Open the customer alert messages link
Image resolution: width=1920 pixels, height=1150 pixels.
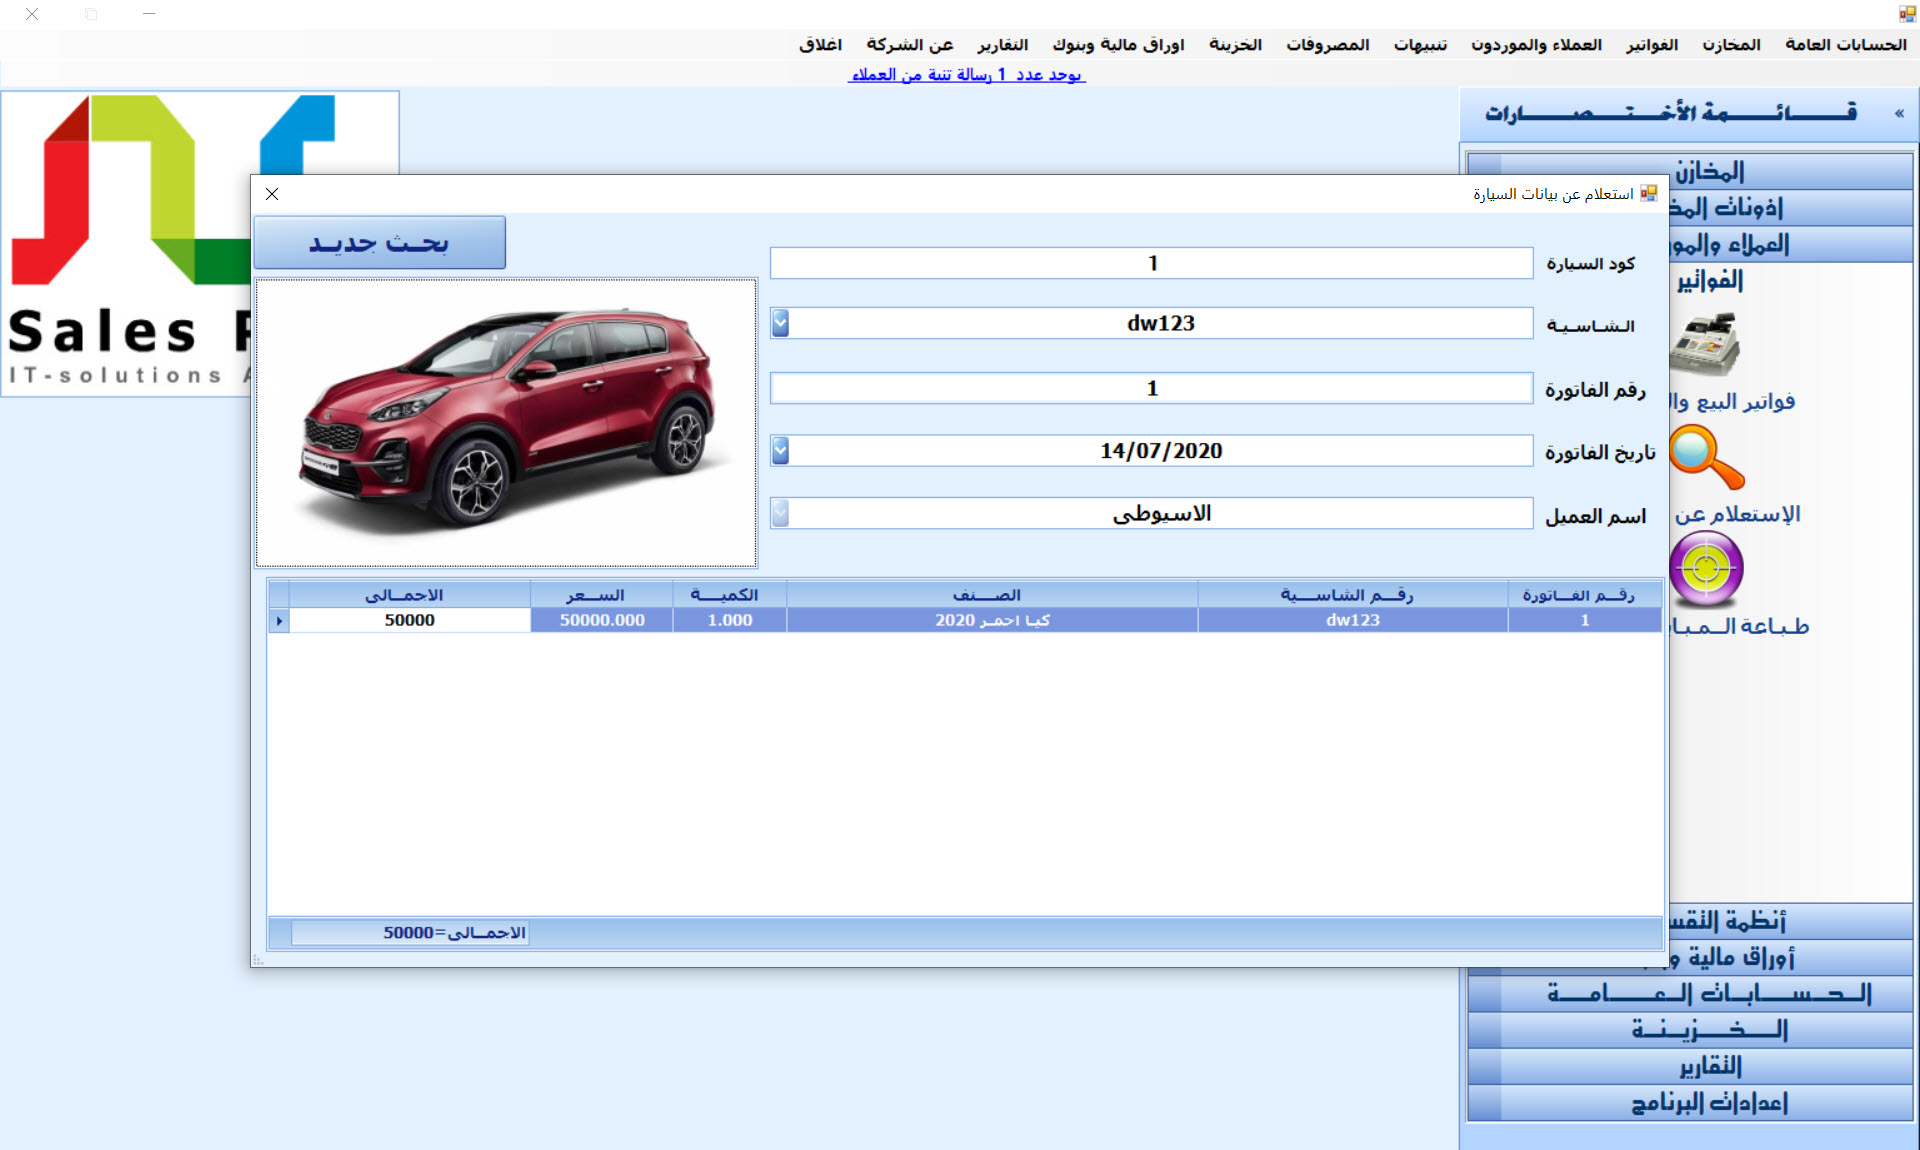pyautogui.click(x=966, y=75)
